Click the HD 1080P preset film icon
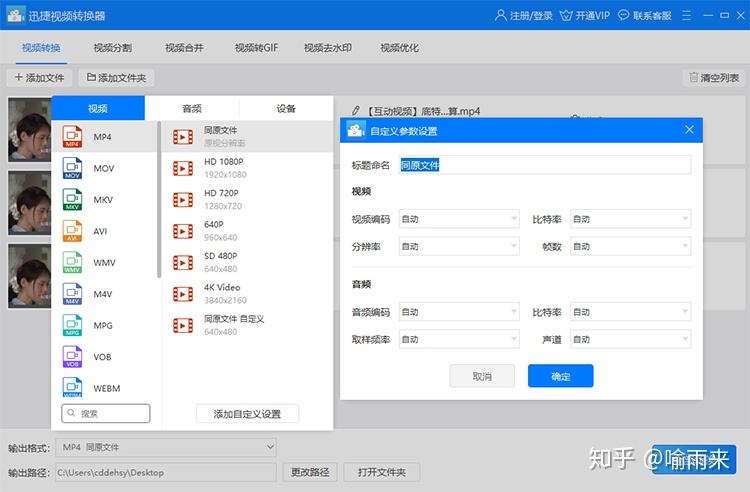The width and height of the screenshot is (750, 492). click(x=183, y=168)
